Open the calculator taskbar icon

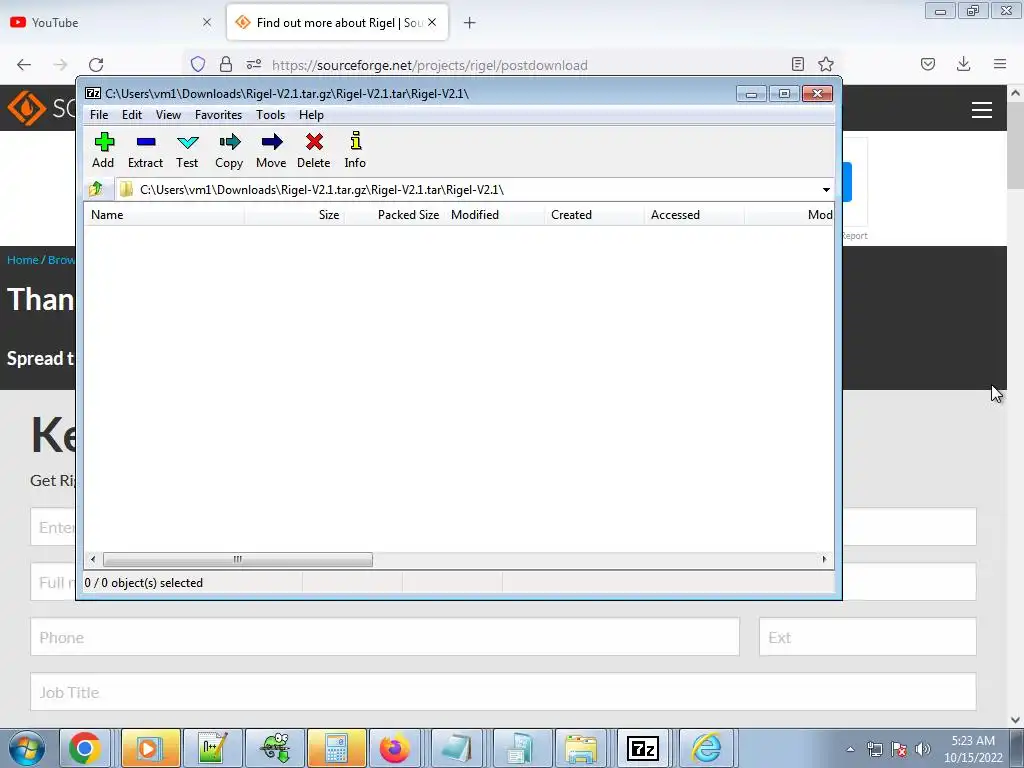click(336, 748)
